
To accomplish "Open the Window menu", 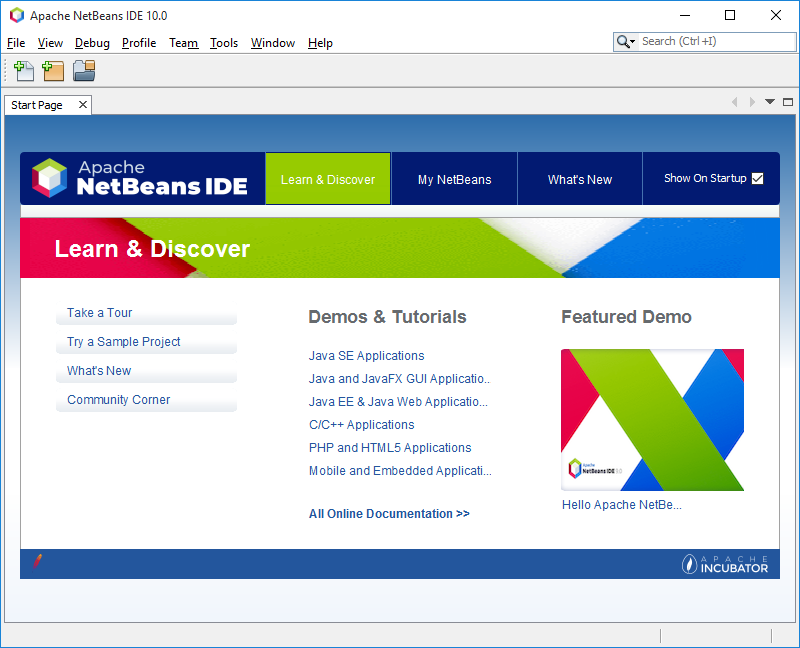I will (273, 43).
